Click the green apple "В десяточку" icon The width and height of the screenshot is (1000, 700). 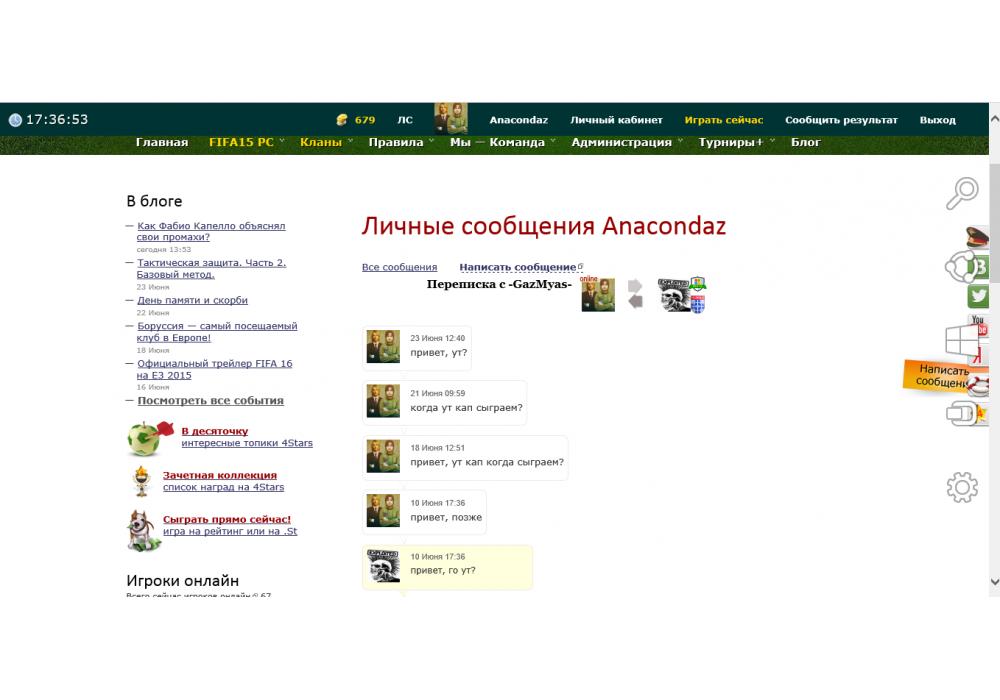[x=144, y=438]
